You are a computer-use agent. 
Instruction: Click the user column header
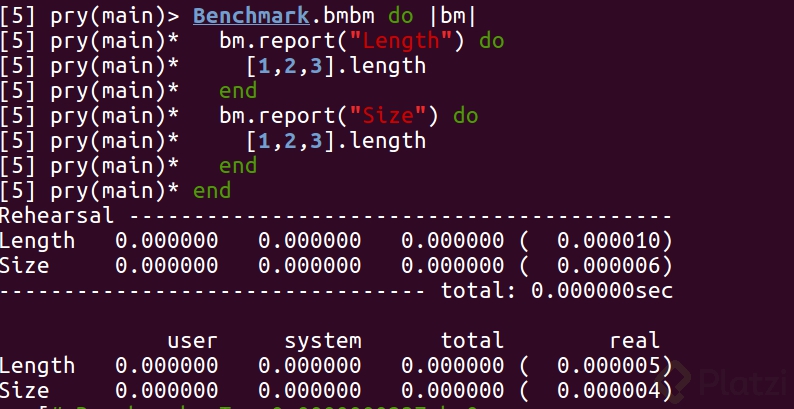pos(192,341)
